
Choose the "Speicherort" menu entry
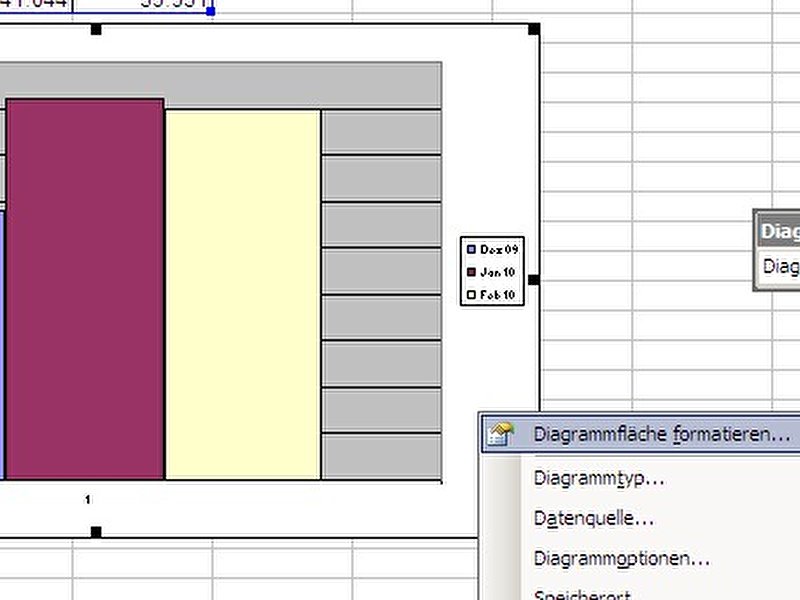click(582, 594)
